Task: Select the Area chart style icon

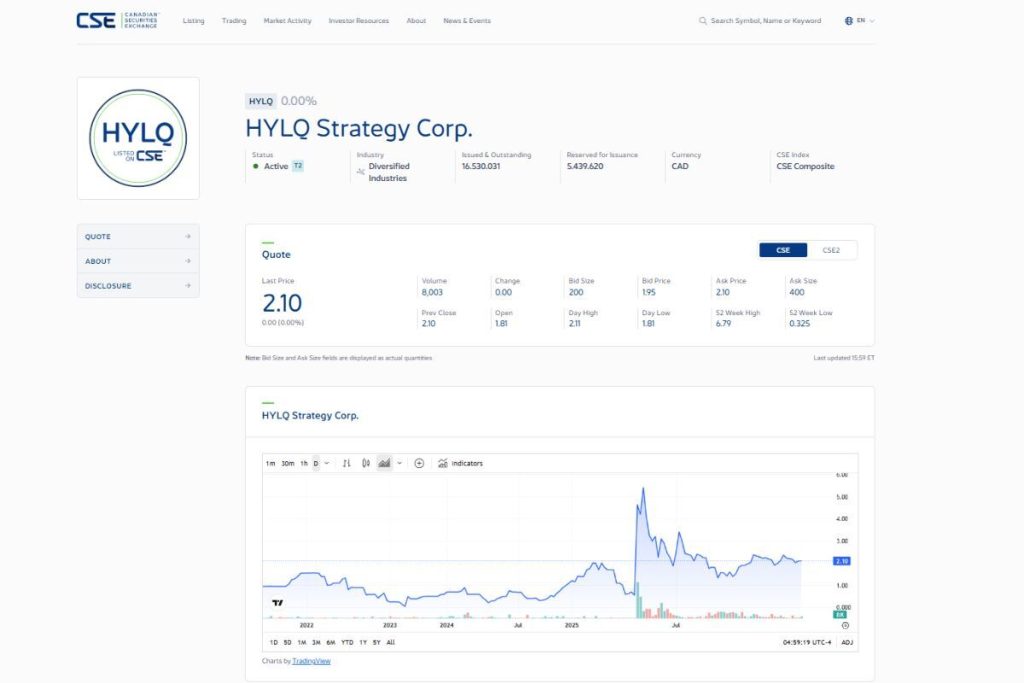Action: (x=384, y=464)
